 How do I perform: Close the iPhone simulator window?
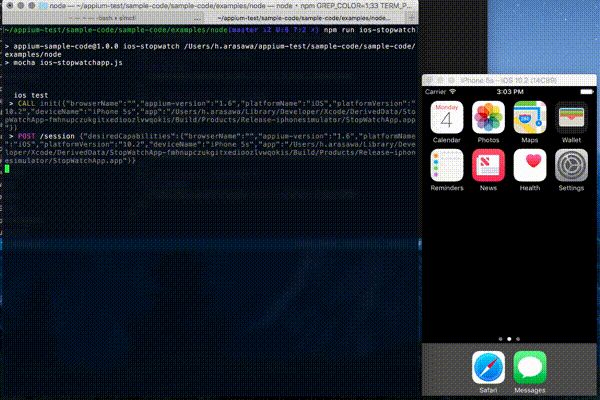click(429, 80)
